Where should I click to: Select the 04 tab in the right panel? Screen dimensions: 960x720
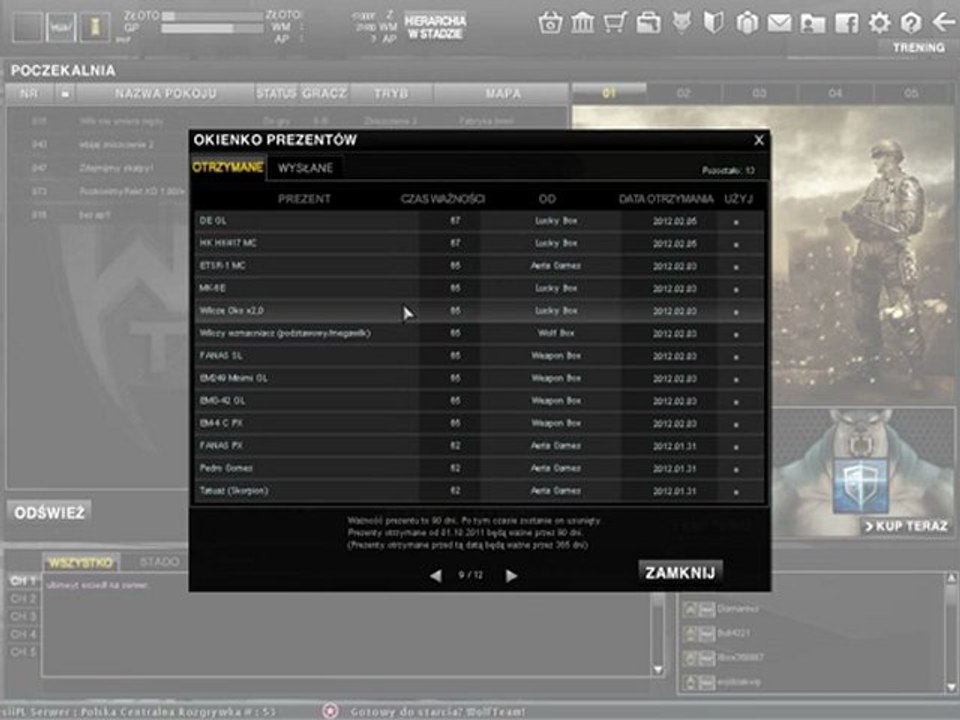click(x=835, y=93)
